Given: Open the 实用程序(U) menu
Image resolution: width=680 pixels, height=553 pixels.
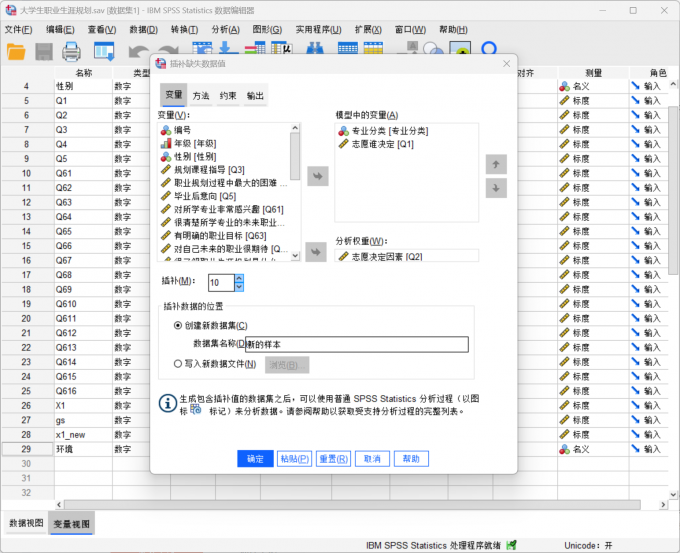Looking at the screenshot, I should click(x=318, y=29).
